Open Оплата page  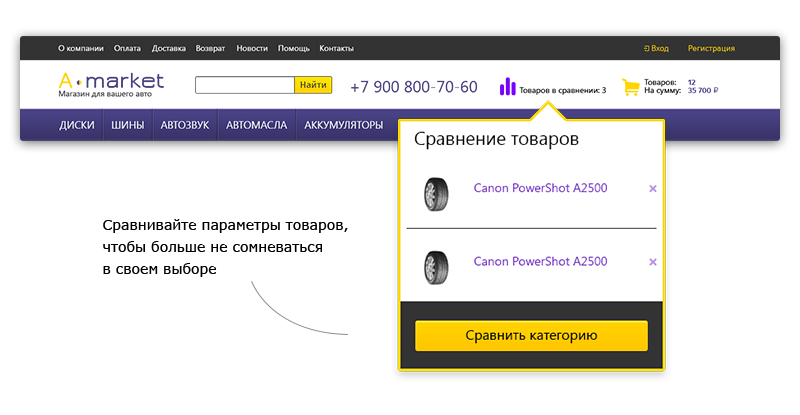127,48
